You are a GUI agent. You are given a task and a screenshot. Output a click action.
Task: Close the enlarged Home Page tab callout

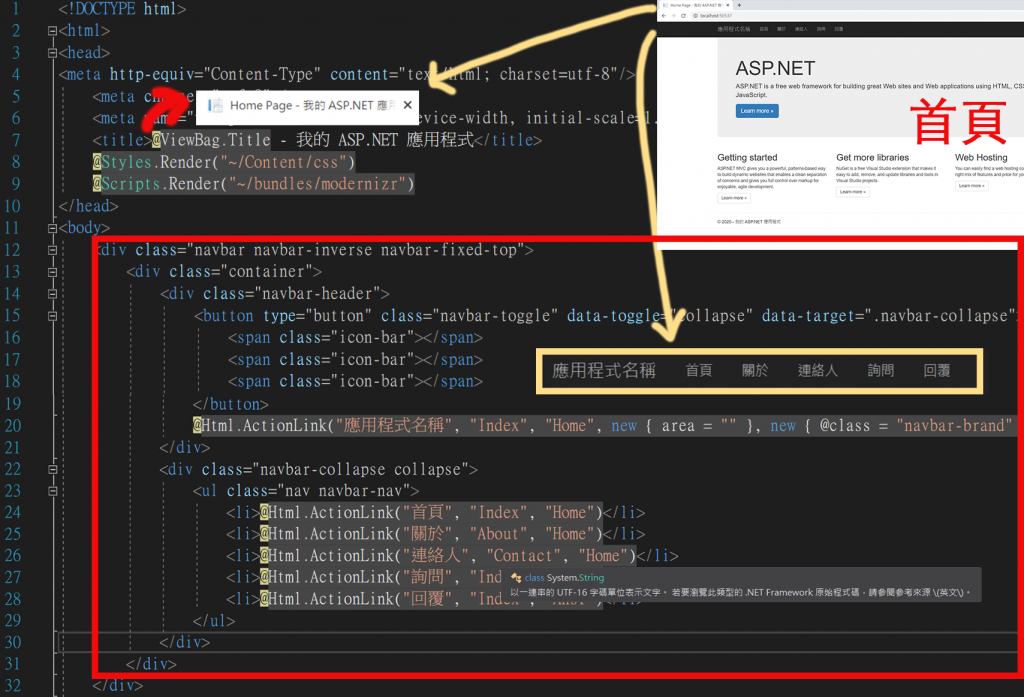pyautogui.click(x=408, y=105)
